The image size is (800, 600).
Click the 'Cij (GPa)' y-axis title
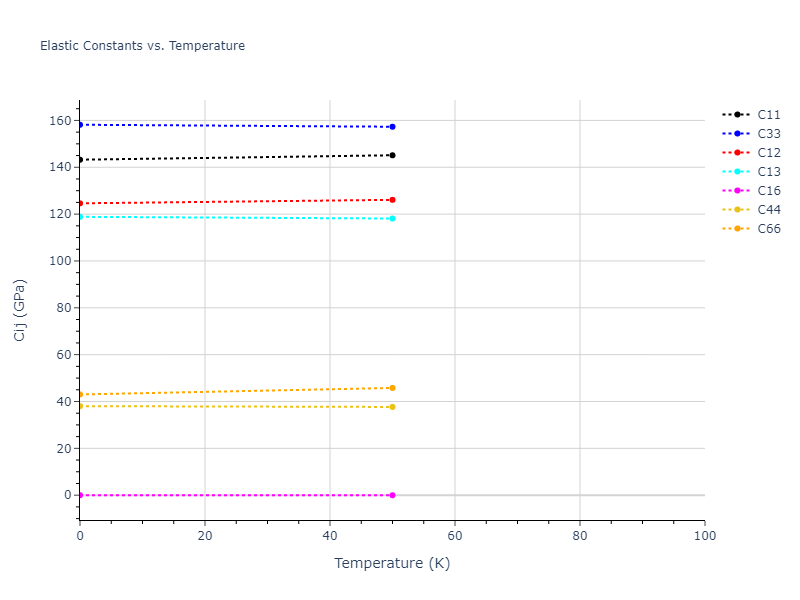pos(20,310)
